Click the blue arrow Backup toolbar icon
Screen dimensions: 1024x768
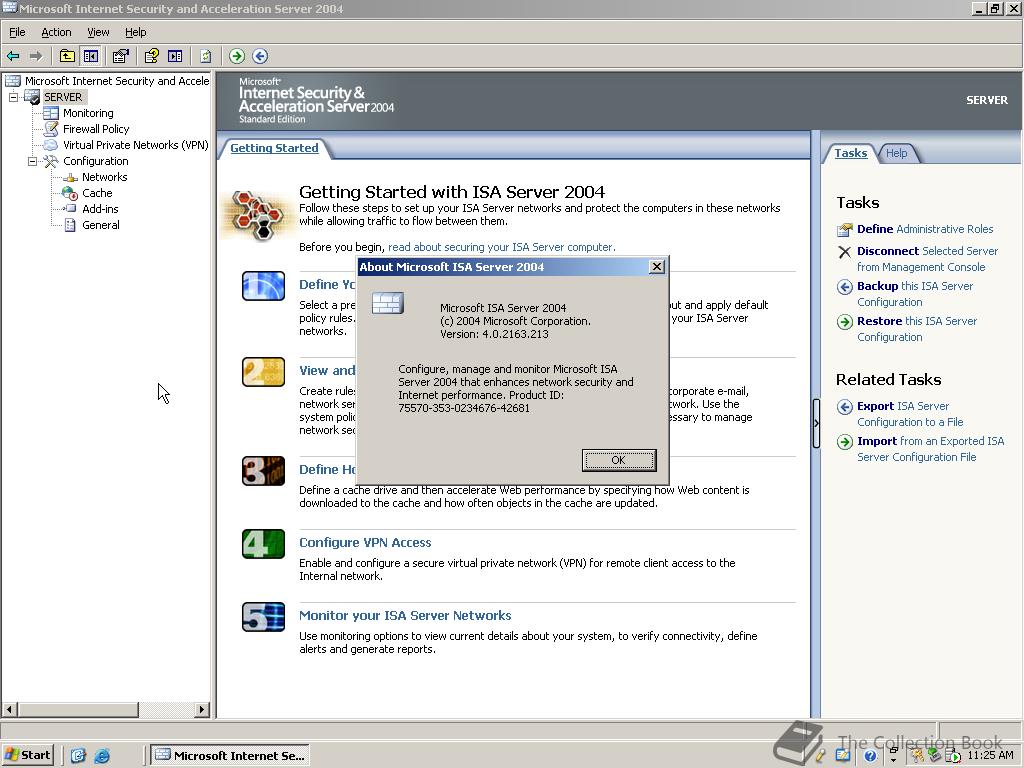260,56
